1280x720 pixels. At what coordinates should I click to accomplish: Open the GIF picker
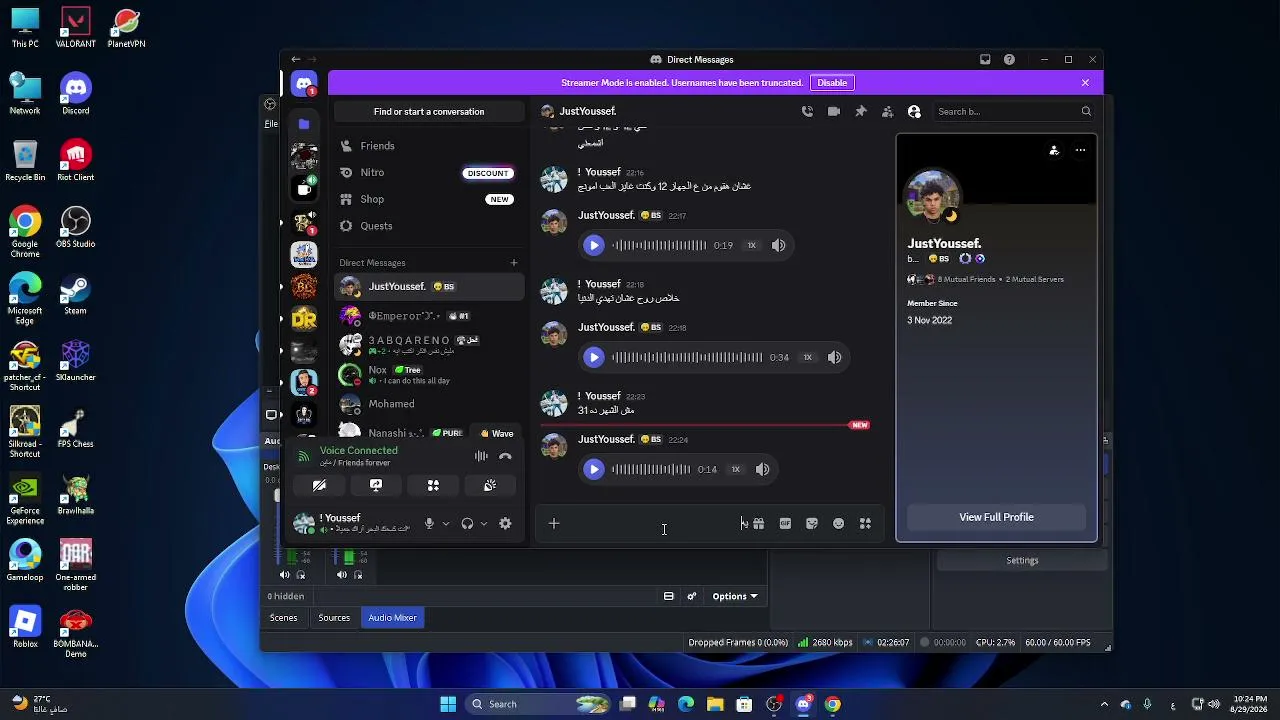[785, 523]
